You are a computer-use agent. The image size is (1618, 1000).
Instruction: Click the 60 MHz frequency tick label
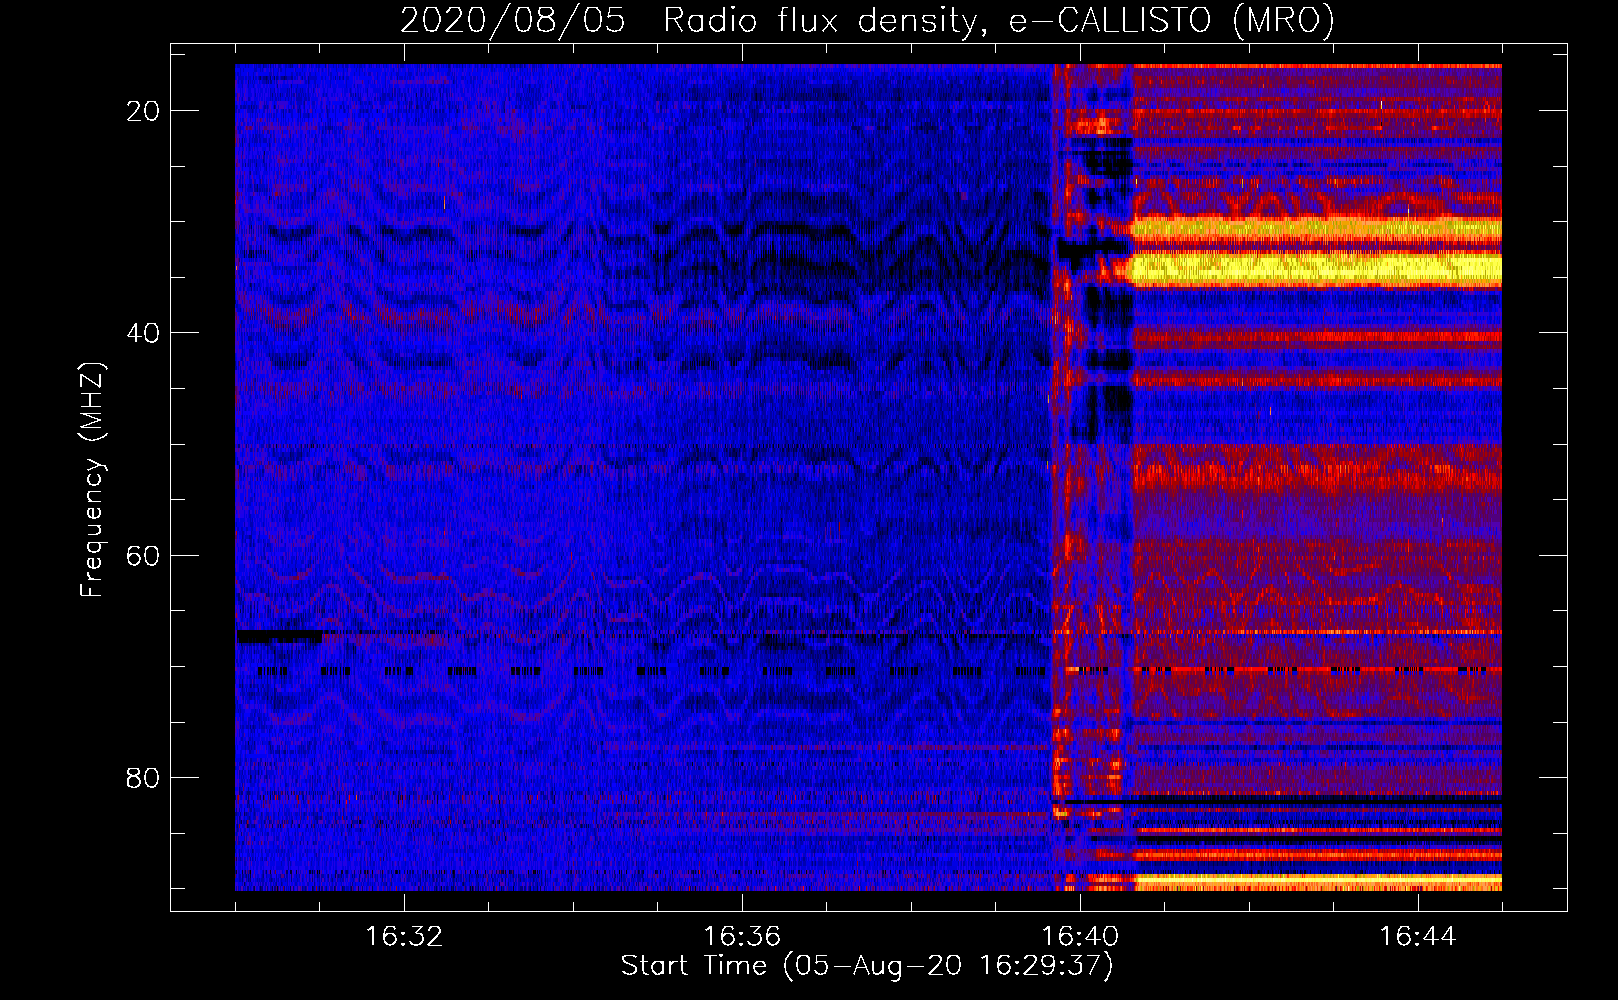point(144,555)
